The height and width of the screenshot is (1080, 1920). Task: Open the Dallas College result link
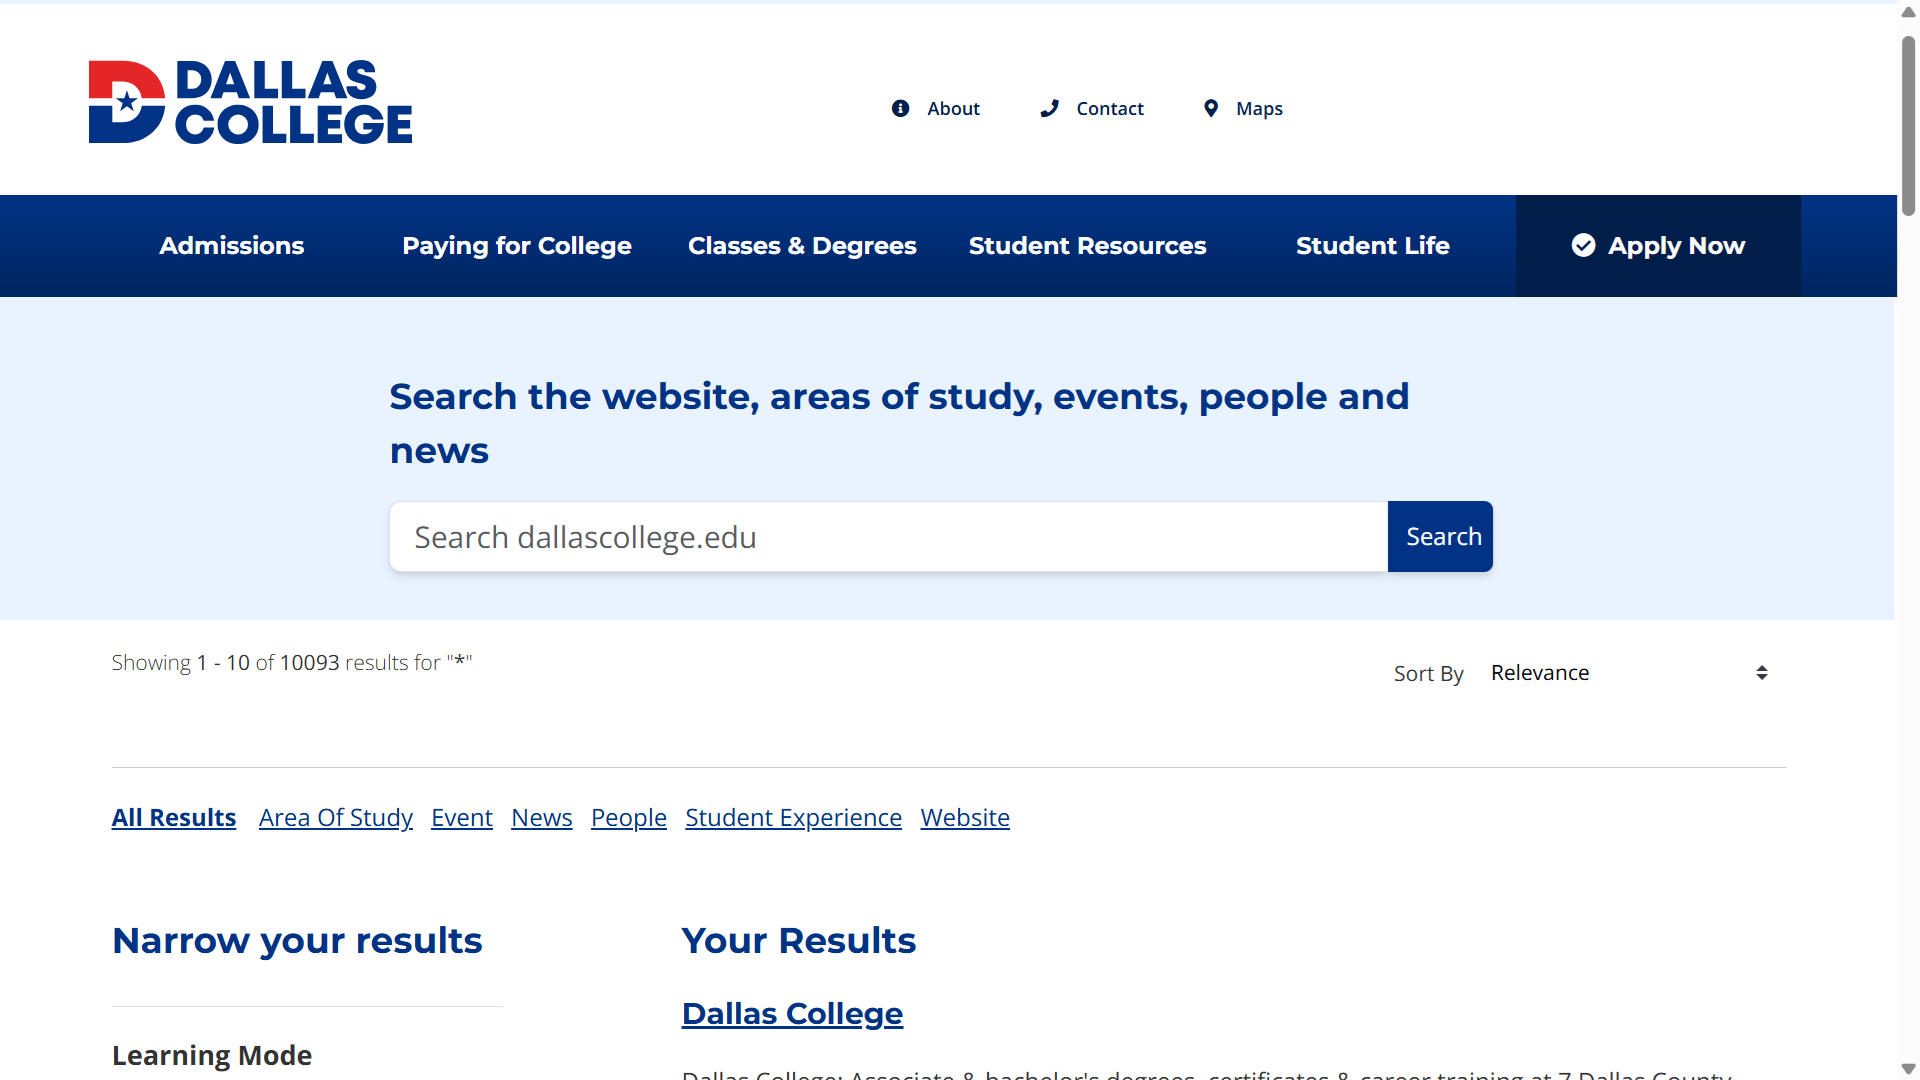[791, 1013]
